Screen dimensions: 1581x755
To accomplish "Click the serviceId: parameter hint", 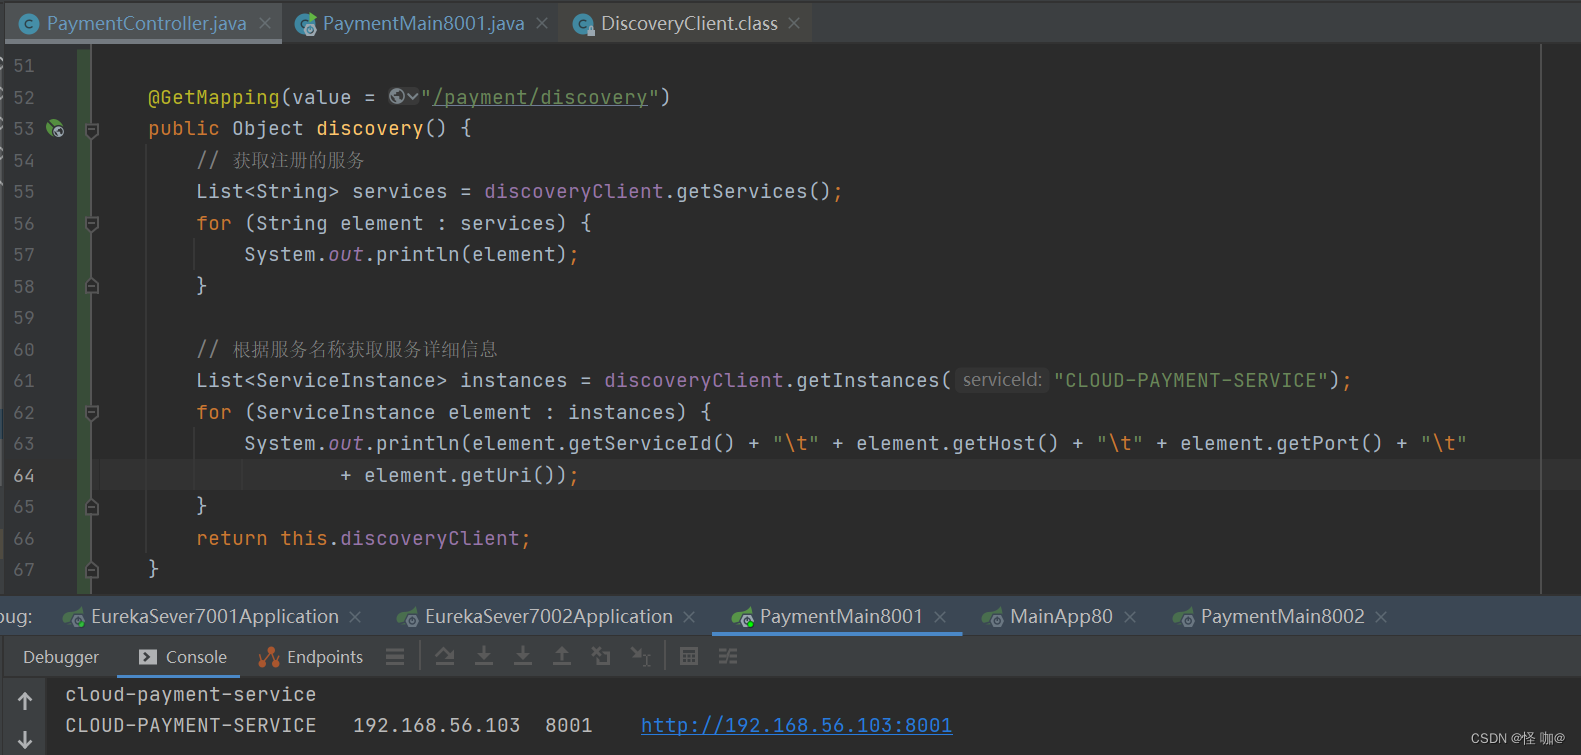I will (1002, 380).
